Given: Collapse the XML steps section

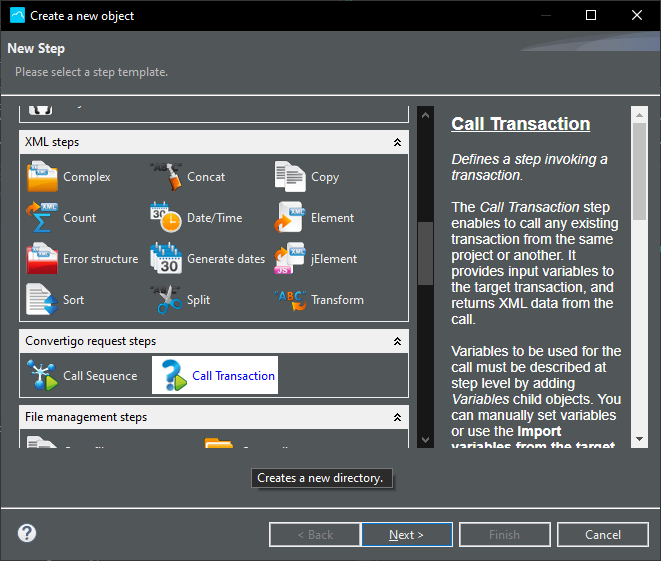Looking at the screenshot, I should click(x=397, y=142).
